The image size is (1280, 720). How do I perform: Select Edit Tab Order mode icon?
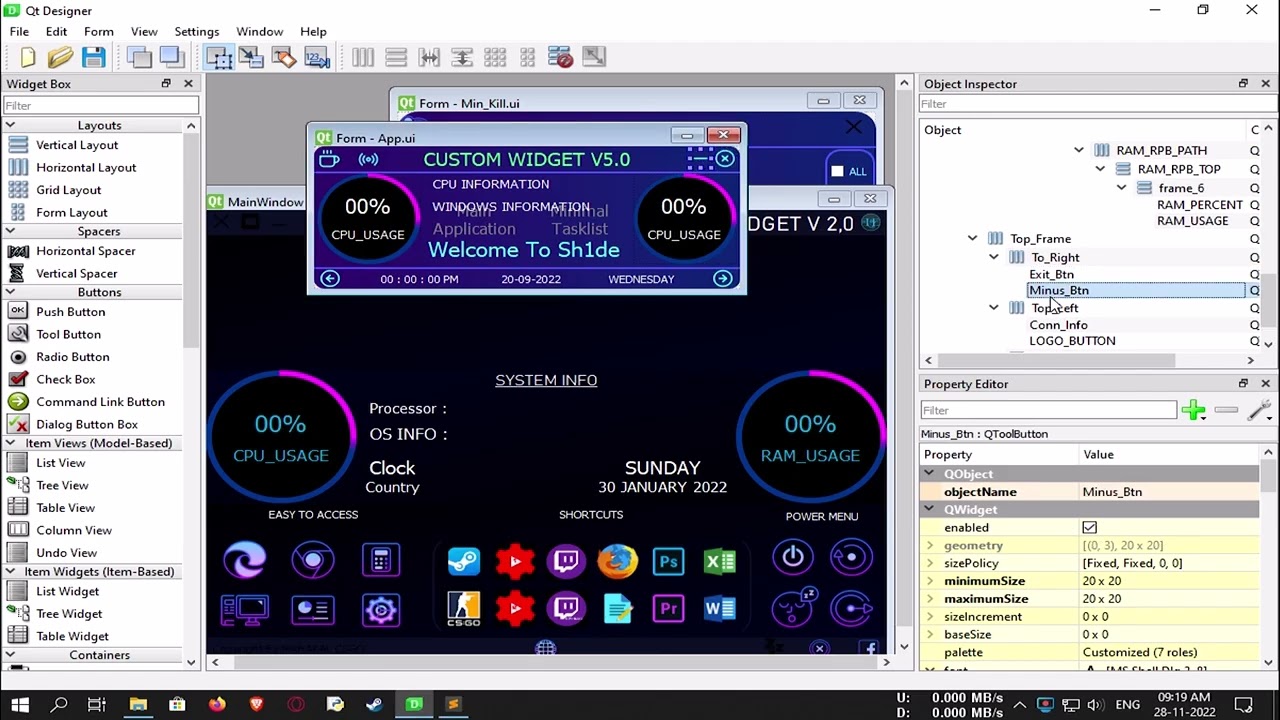[x=317, y=57]
